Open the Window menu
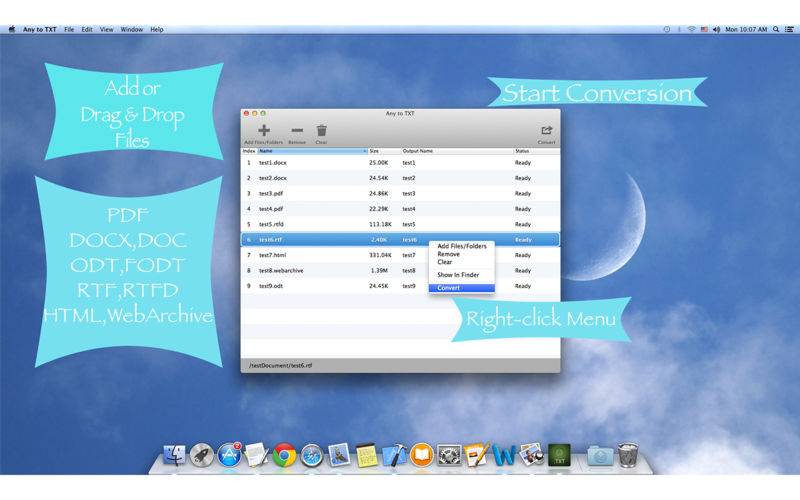Image resolution: width=800 pixels, height=500 pixels. tap(132, 30)
